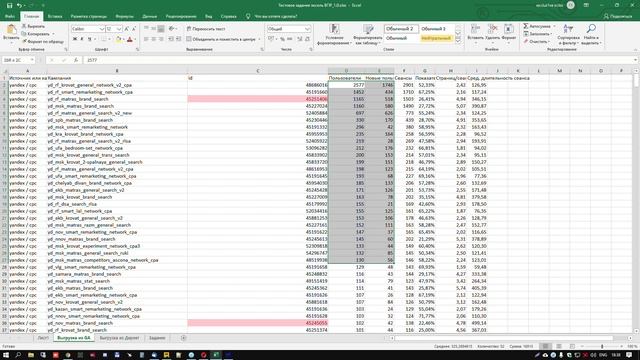Apply the red font color A
Screen dimensions: 640x360
pos(130,39)
